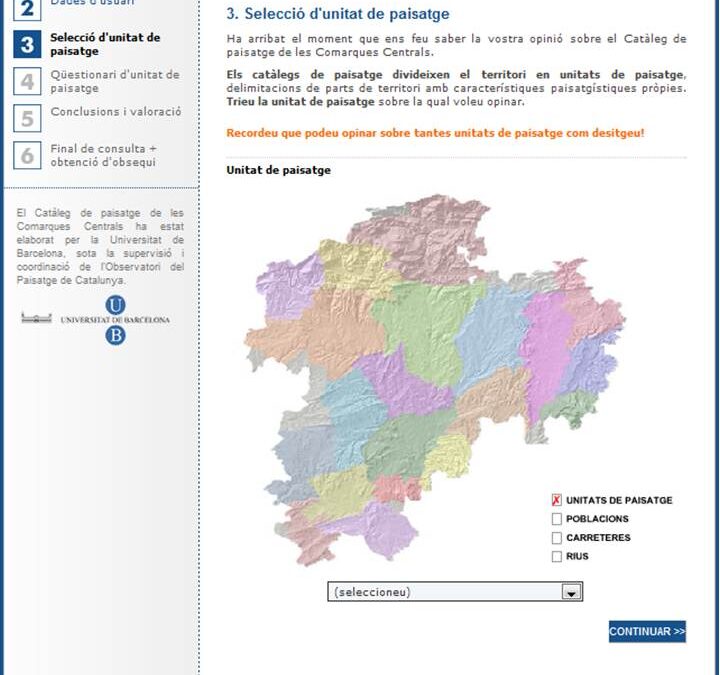Viewport: 720px width, 675px height.
Task: Go to Conclusions i valoració step
Action: pyautogui.click(x=116, y=112)
